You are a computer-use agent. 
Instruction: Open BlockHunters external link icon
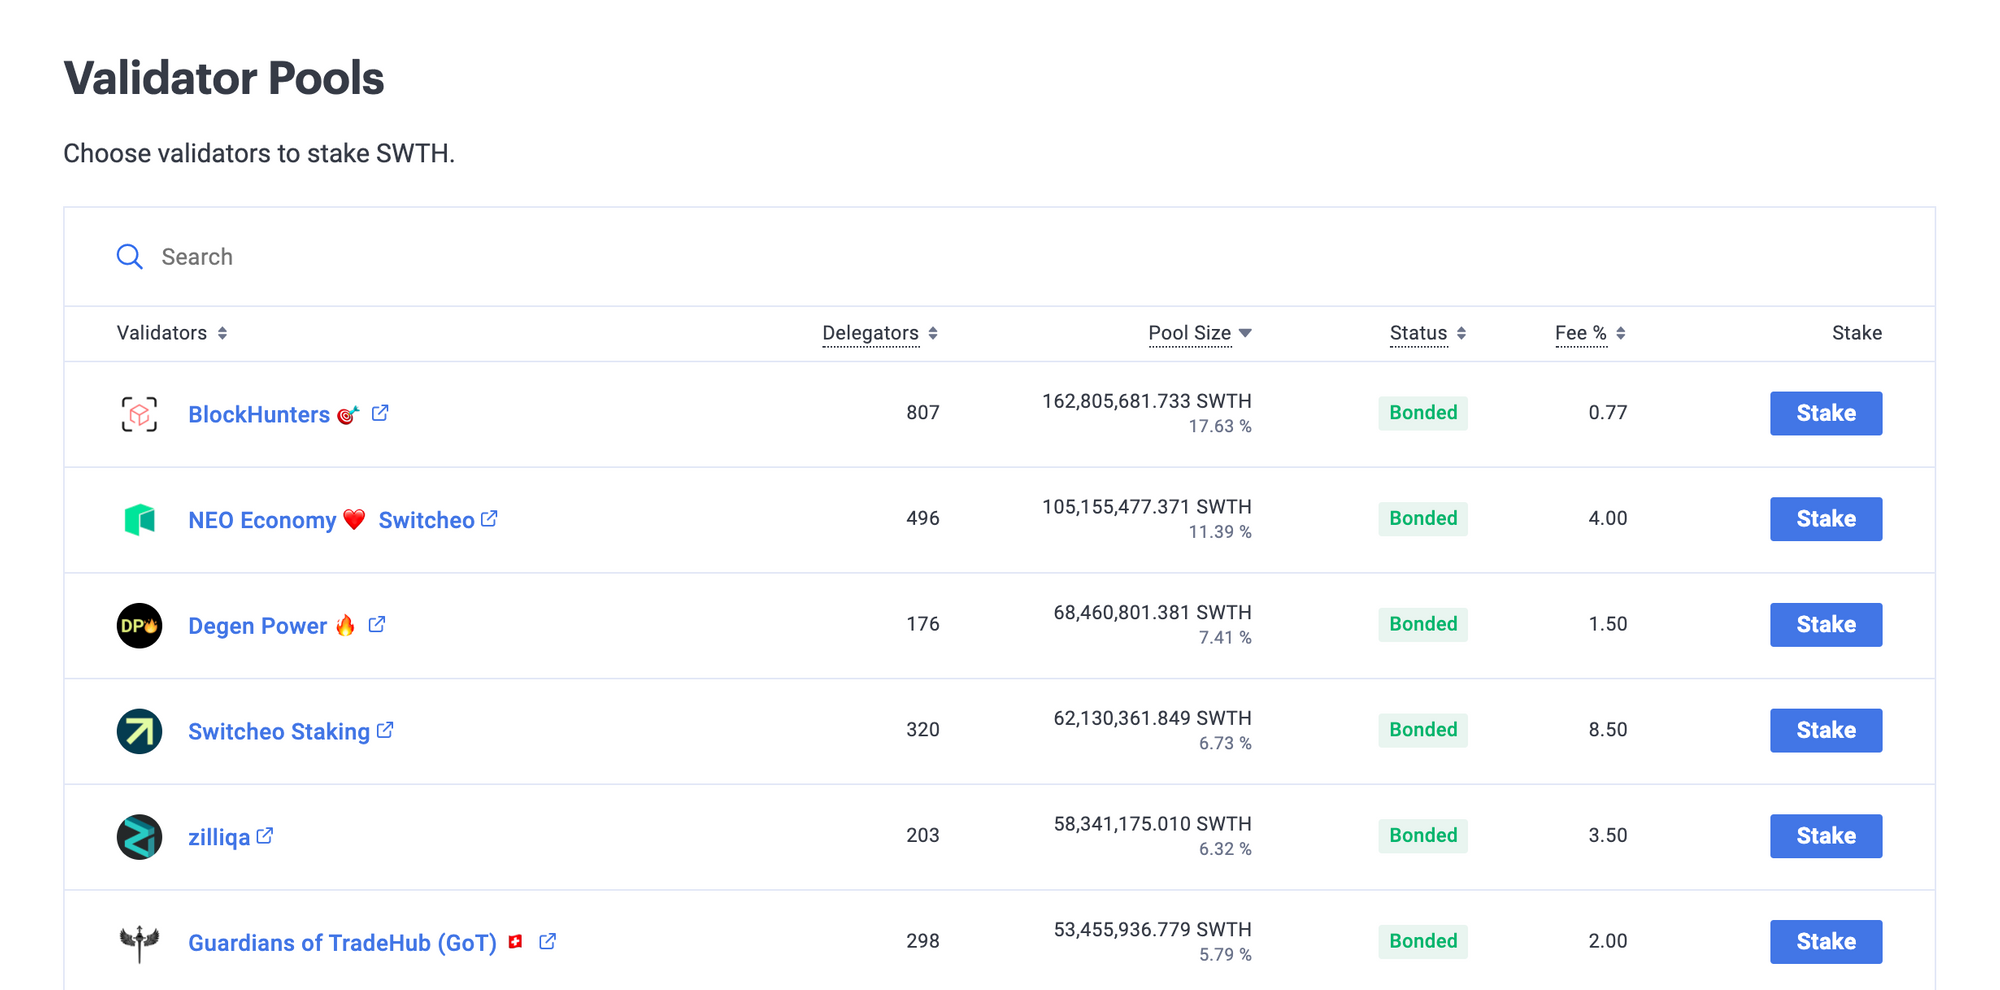380,413
